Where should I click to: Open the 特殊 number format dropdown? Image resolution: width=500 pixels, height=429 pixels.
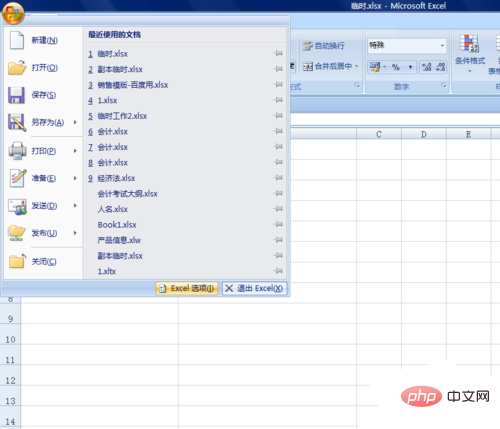pos(442,46)
